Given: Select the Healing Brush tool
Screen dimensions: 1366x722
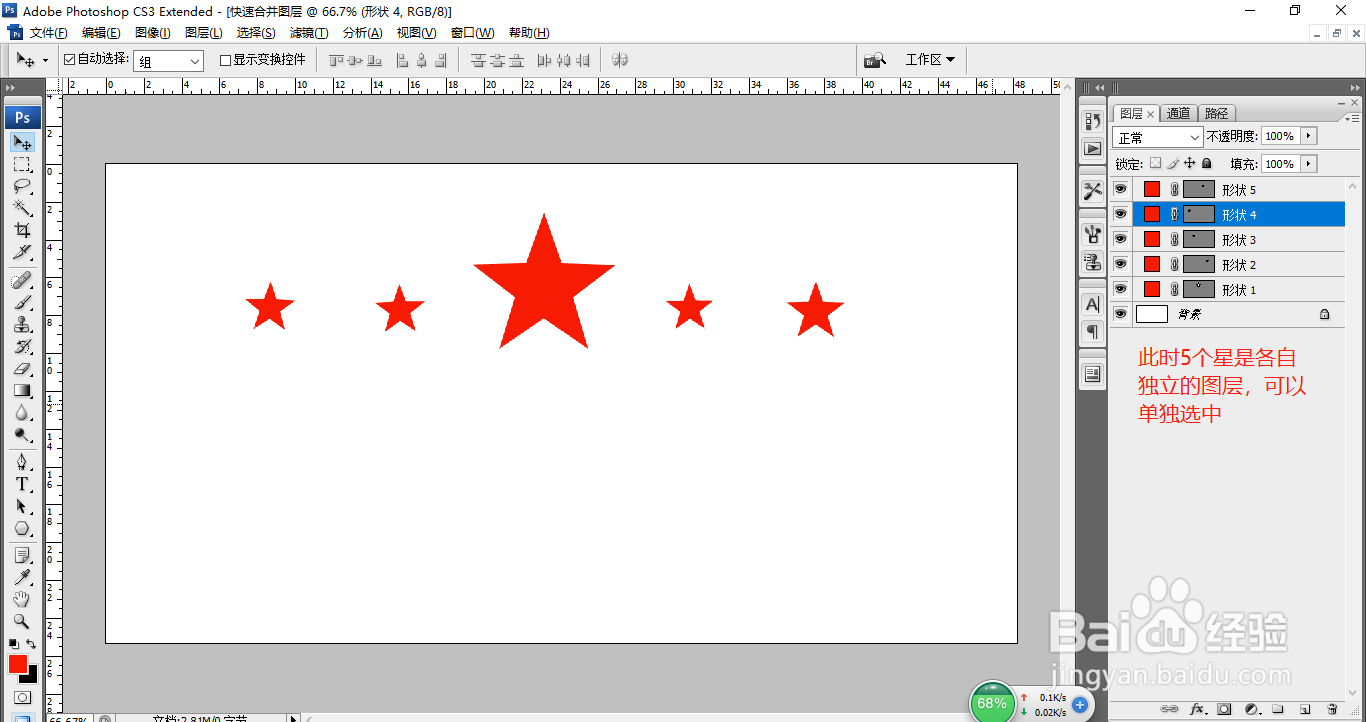Looking at the screenshot, I should (x=22, y=280).
